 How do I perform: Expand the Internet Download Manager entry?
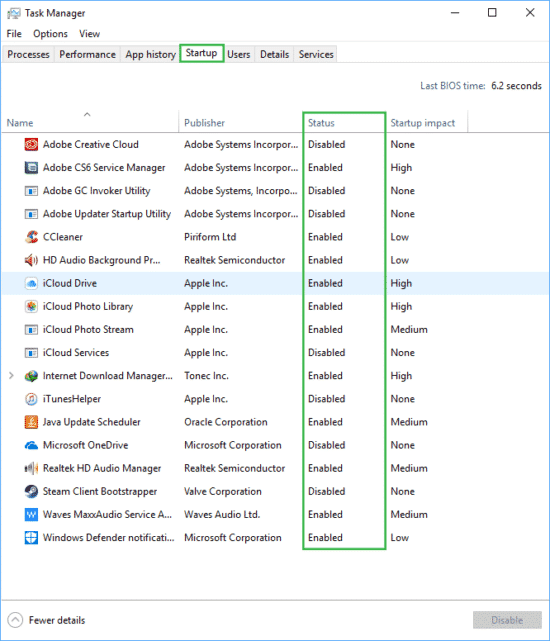(x=11, y=375)
